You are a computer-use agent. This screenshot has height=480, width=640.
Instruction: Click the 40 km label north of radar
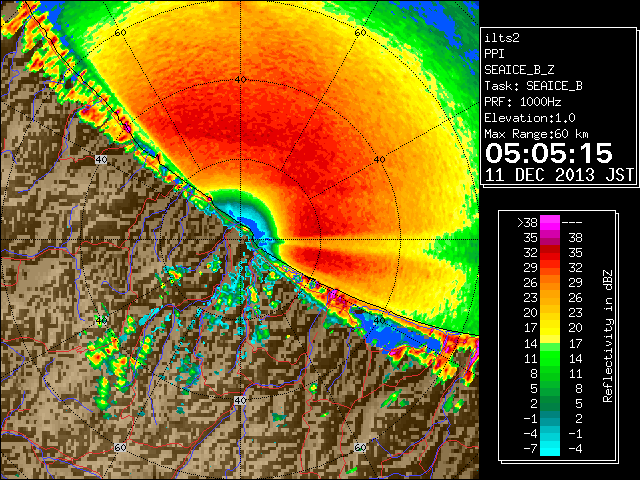click(240, 80)
